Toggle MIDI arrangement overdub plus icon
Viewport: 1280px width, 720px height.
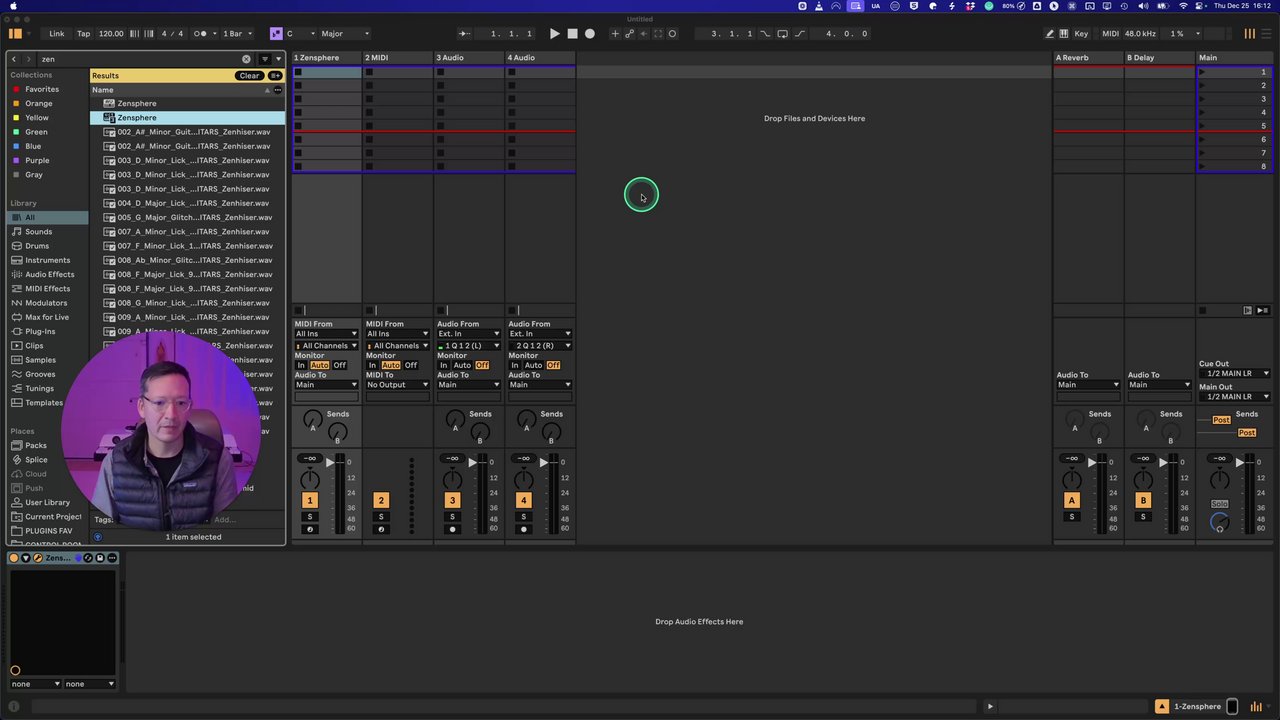click(x=615, y=34)
